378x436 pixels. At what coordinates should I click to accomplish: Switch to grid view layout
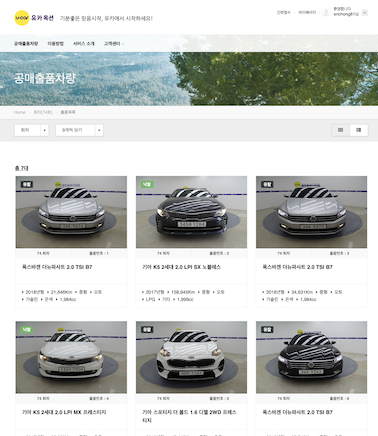pyautogui.click(x=340, y=130)
